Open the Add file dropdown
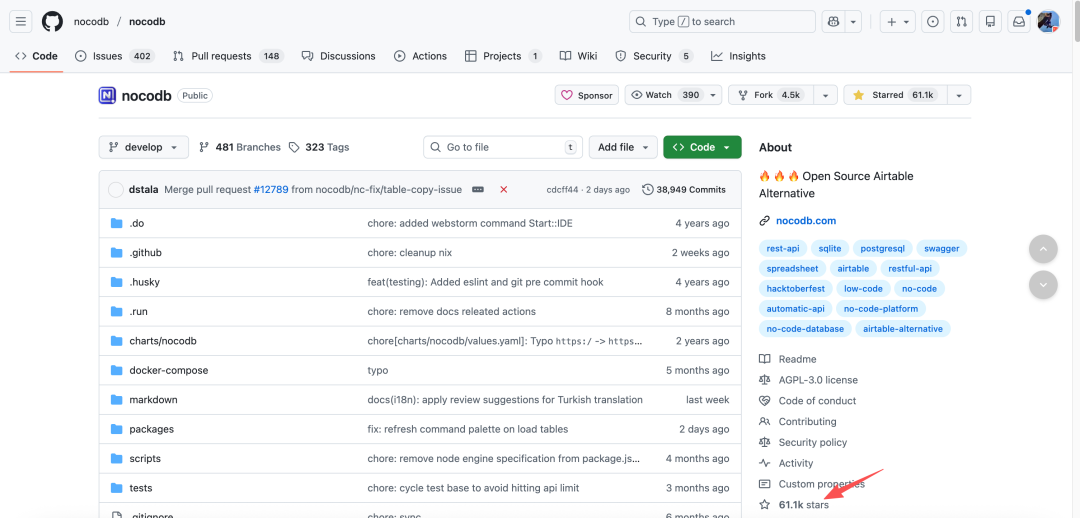1080x518 pixels. point(623,147)
